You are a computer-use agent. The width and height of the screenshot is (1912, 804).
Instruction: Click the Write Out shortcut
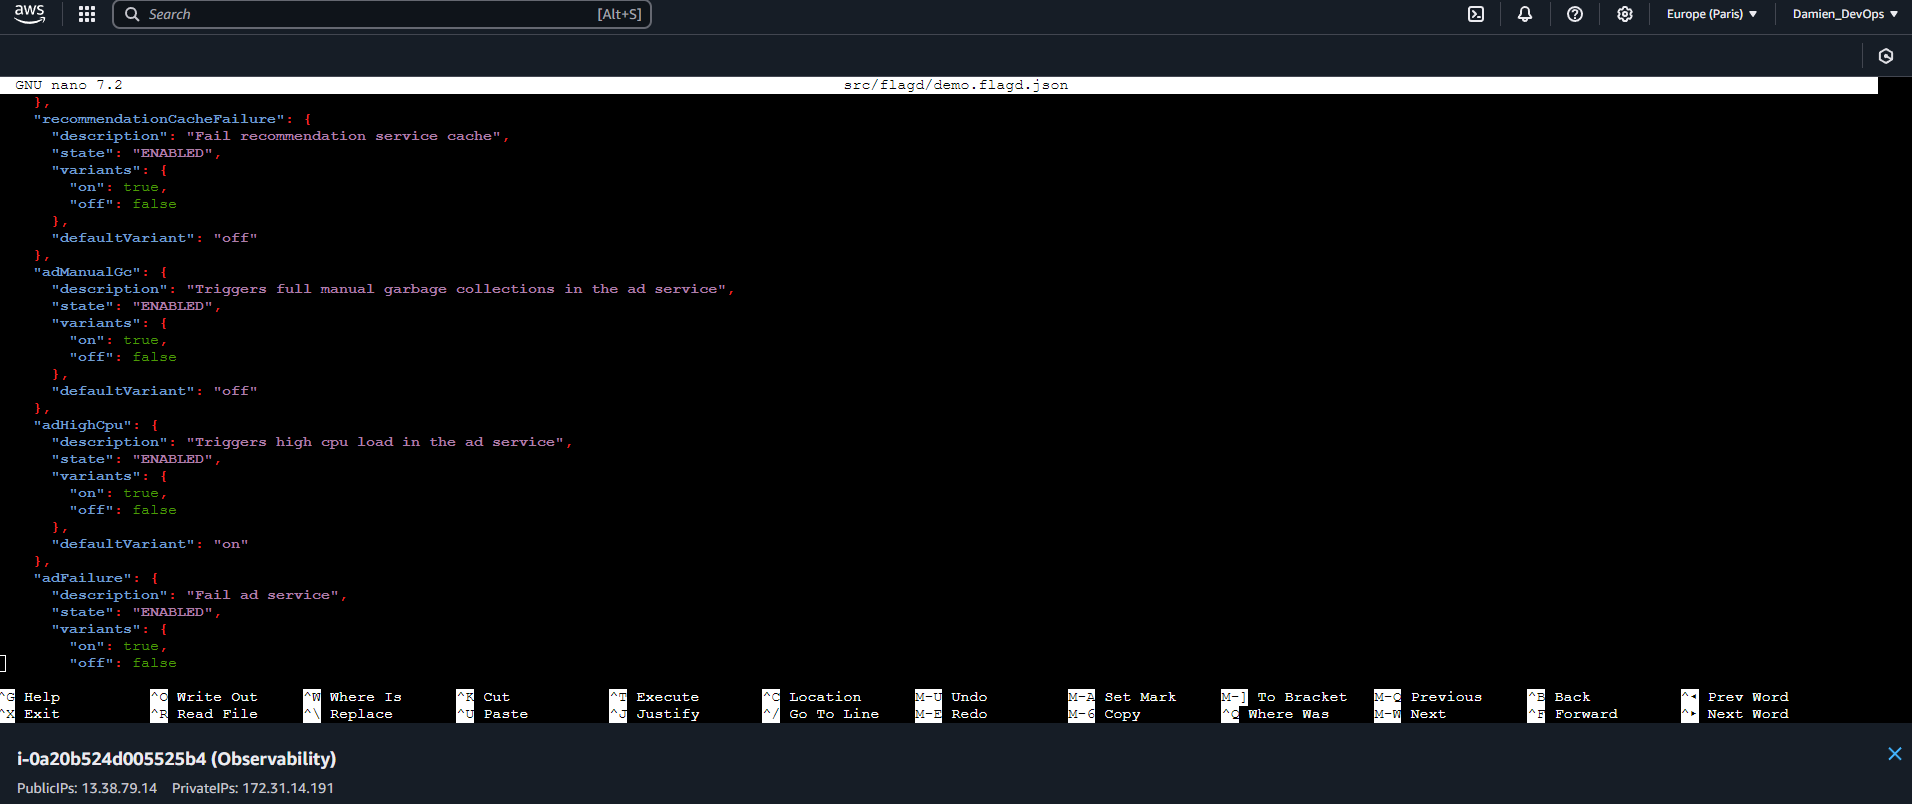[x=204, y=697]
